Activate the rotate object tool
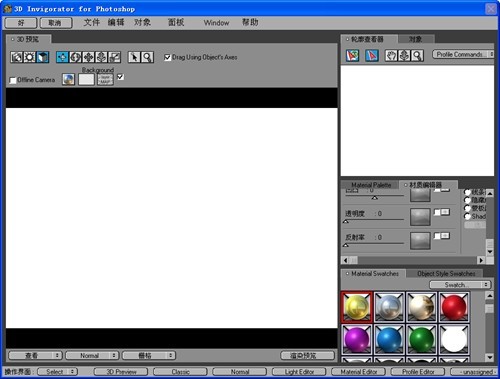This screenshot has width=500, height=379. (x=75, y=57)
